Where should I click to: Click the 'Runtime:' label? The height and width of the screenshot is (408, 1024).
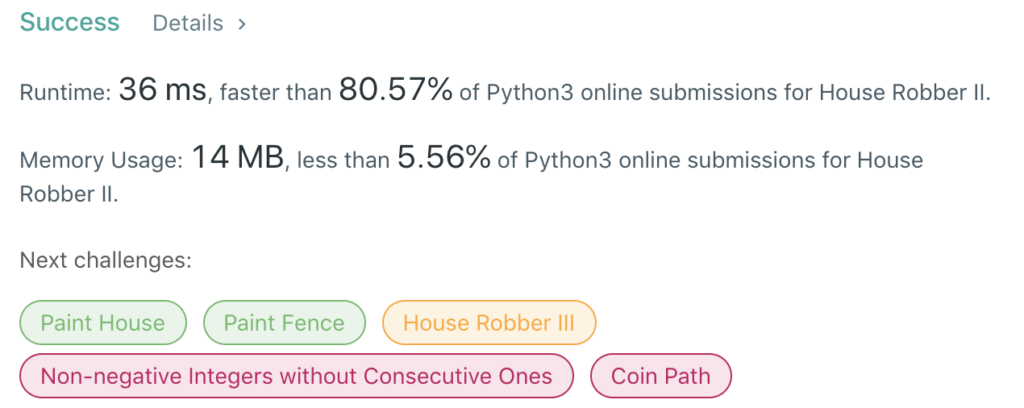coord(65,94)
